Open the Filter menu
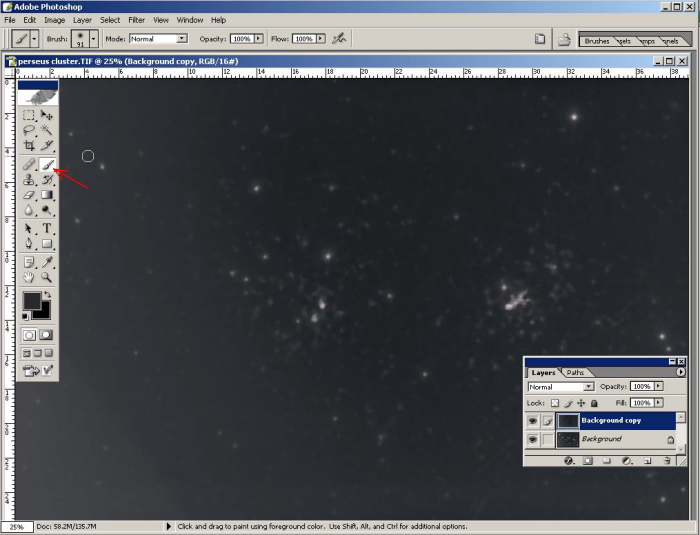 click(x=136, y=20)
